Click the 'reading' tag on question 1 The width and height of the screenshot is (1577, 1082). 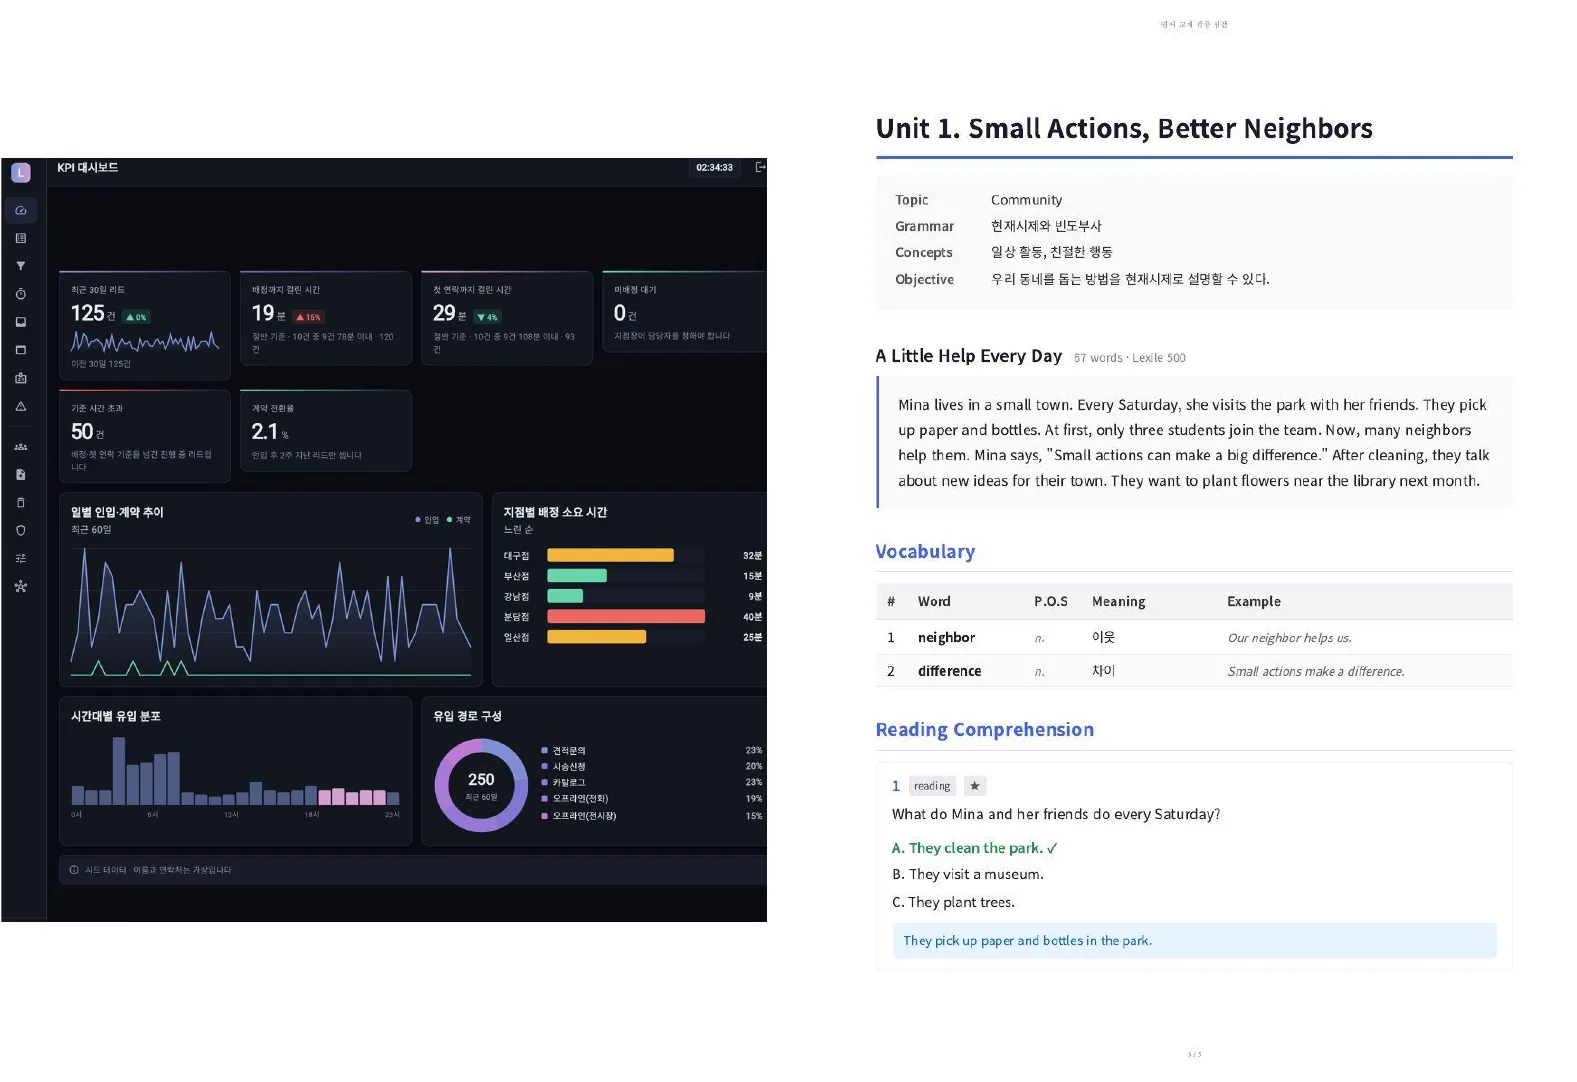coord(932,786)
